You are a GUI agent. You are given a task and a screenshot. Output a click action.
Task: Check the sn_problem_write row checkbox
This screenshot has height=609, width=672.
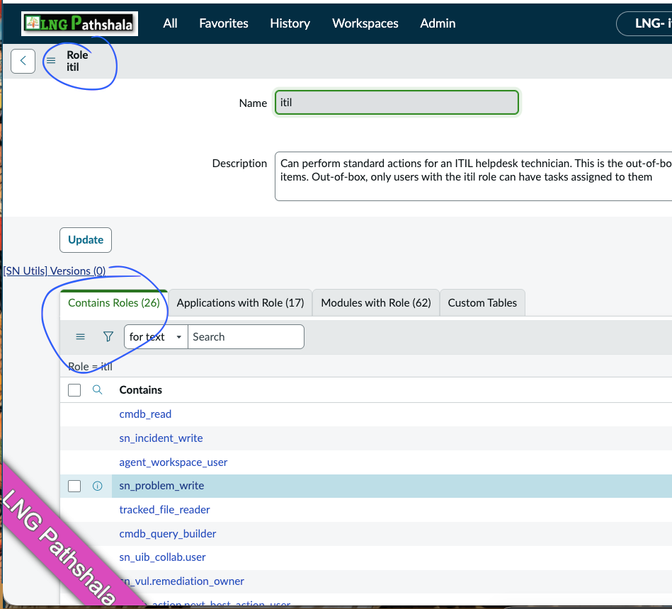coord(74,486)
